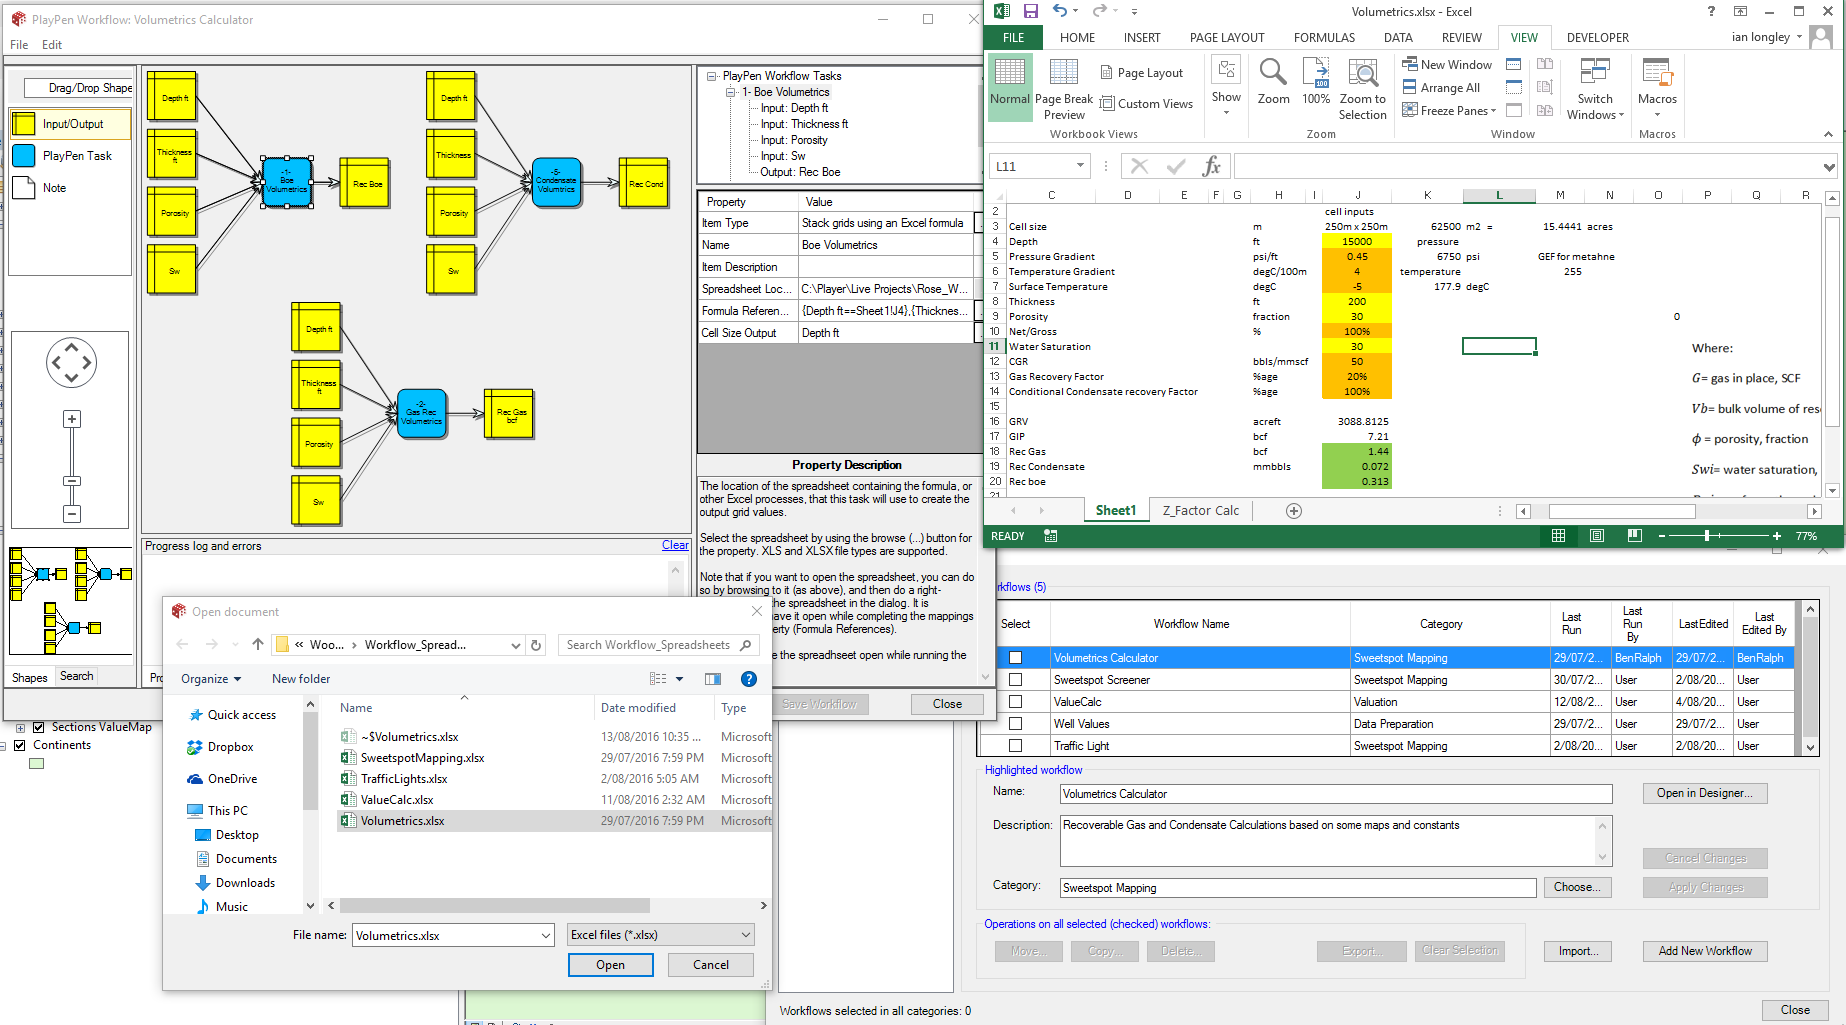Check the Sweetspot Screener workflow checkbox
Viewport: 1846px width, 1025px height.
tap(1015, 680)
